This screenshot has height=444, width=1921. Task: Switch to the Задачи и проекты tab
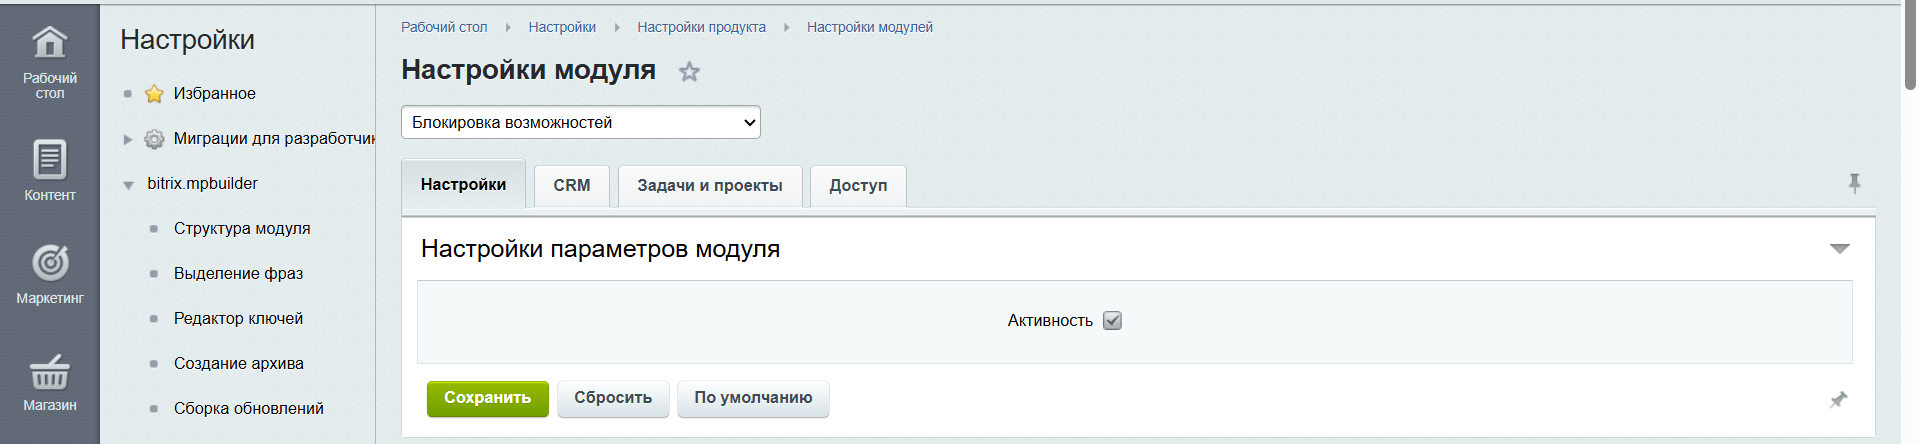pyautogui.click(x=709, y=186)
